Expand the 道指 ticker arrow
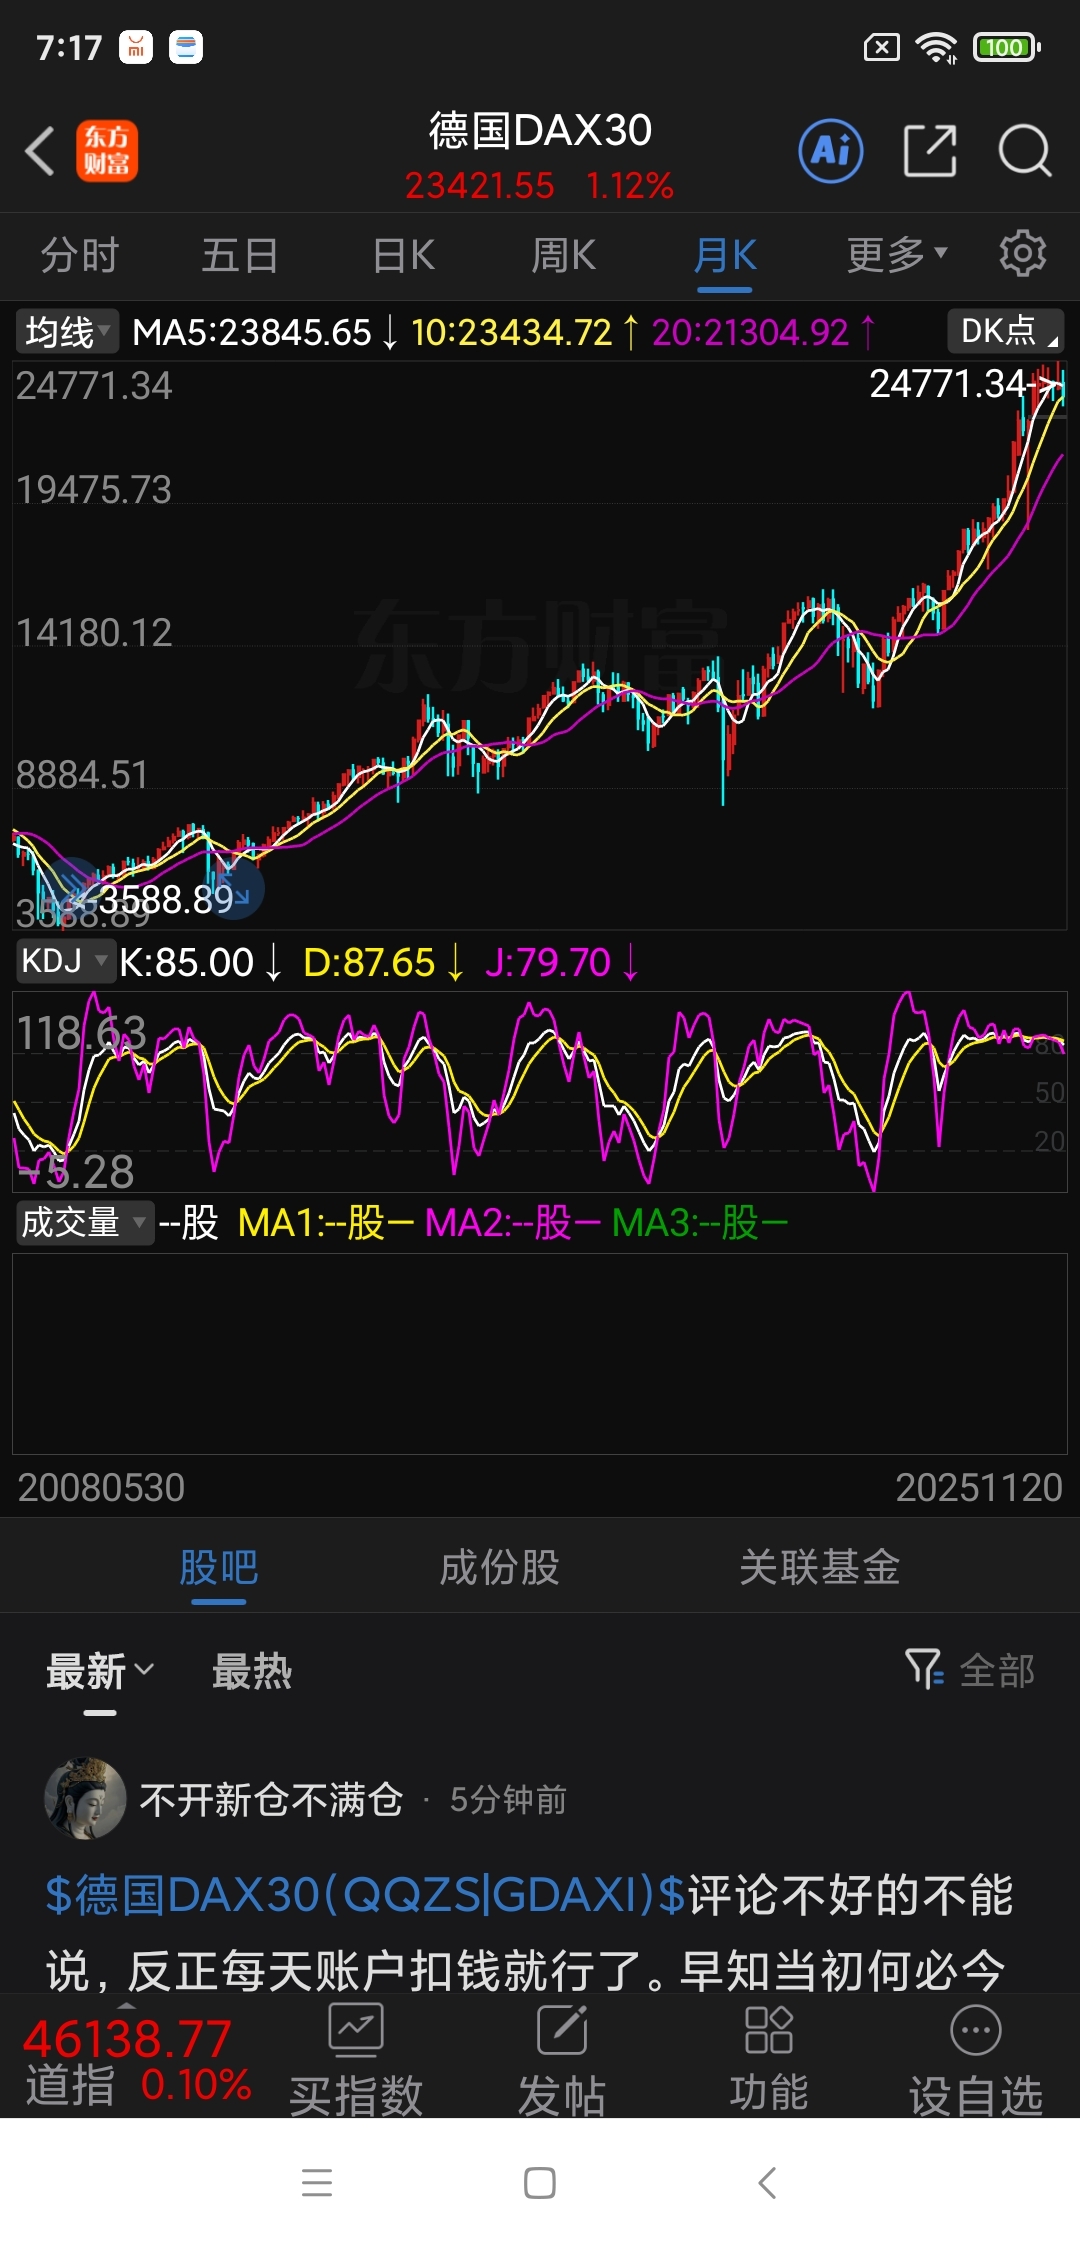 [126, 2006]
